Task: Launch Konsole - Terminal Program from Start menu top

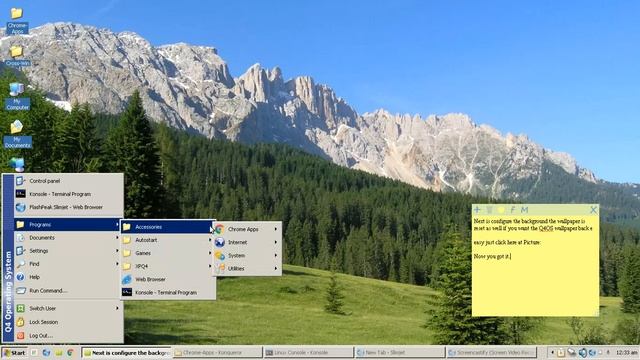Action: [69, 194]
